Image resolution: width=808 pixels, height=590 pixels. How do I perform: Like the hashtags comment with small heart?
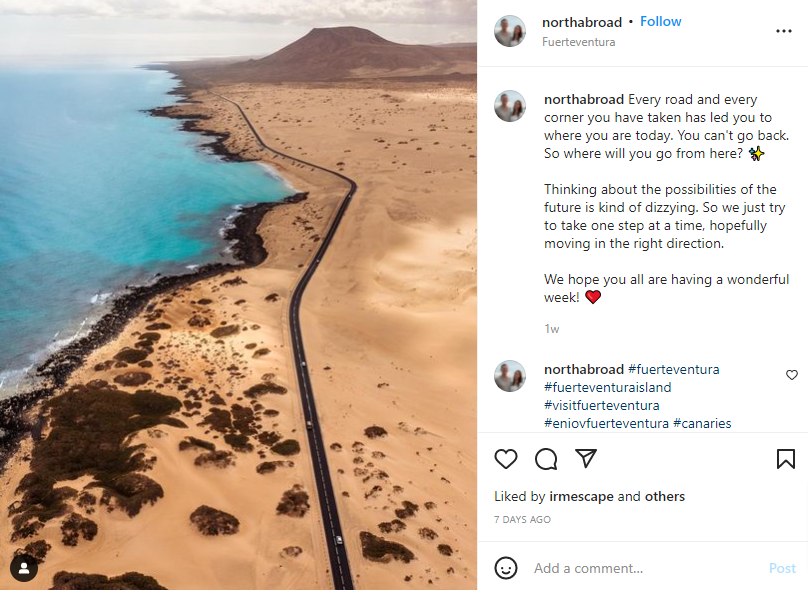[792, 375]
